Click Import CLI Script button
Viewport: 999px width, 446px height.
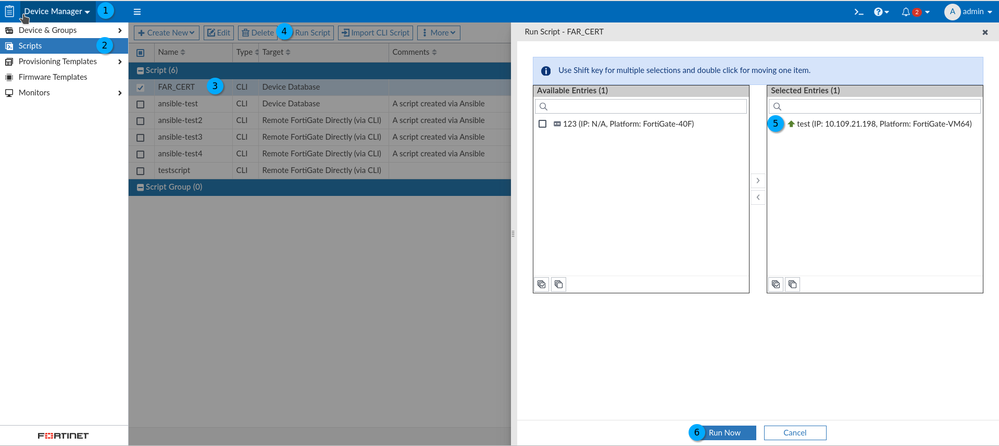[375, 32]
